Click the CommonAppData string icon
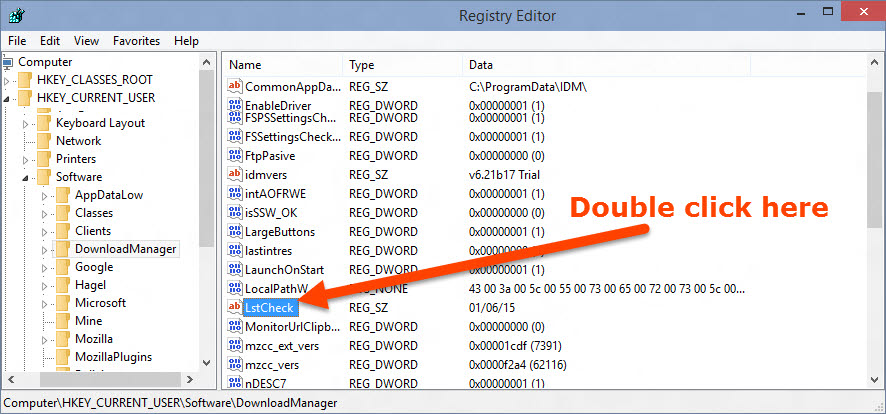 click(235, 87)
